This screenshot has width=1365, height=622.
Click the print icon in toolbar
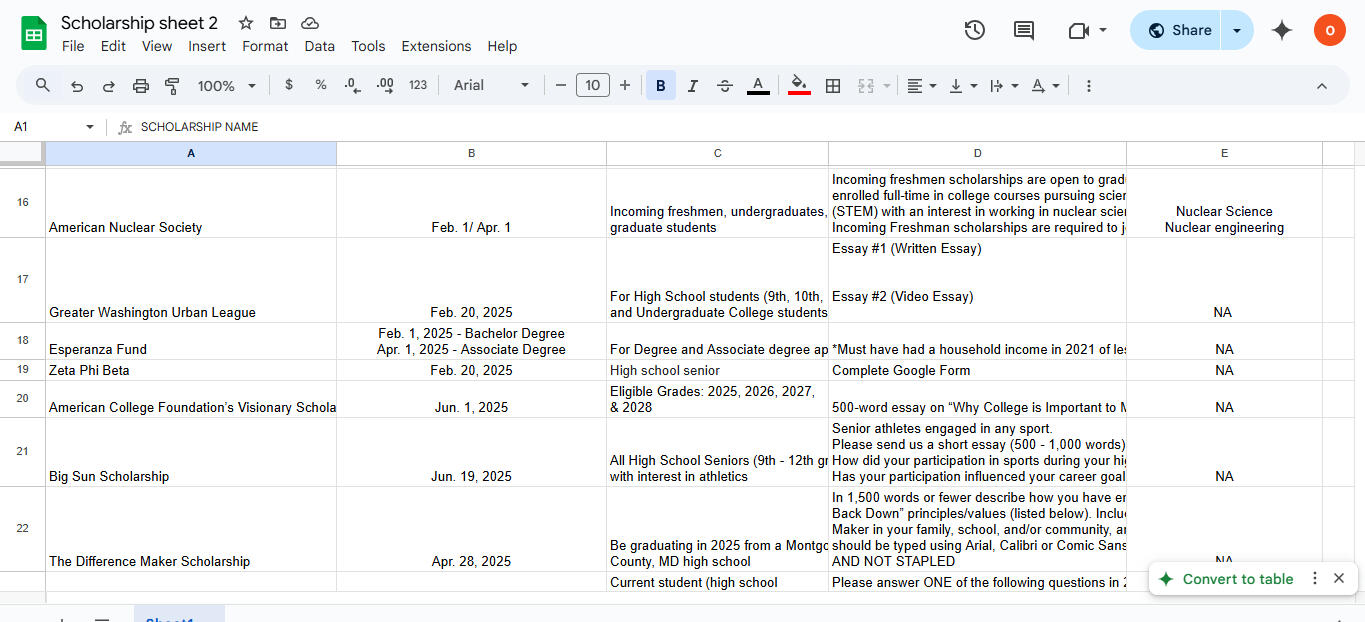click(141, 86)
